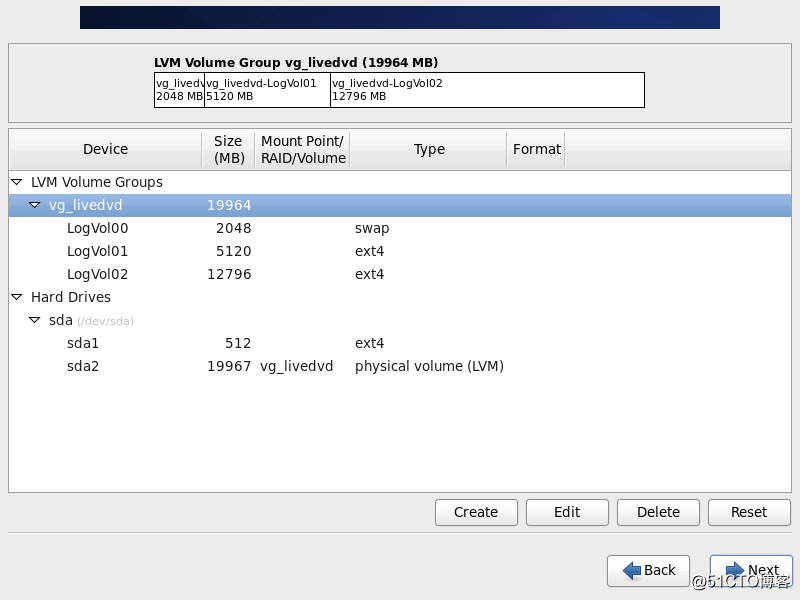Click the Format column header
800x600 pixels.
click(536, 149)
